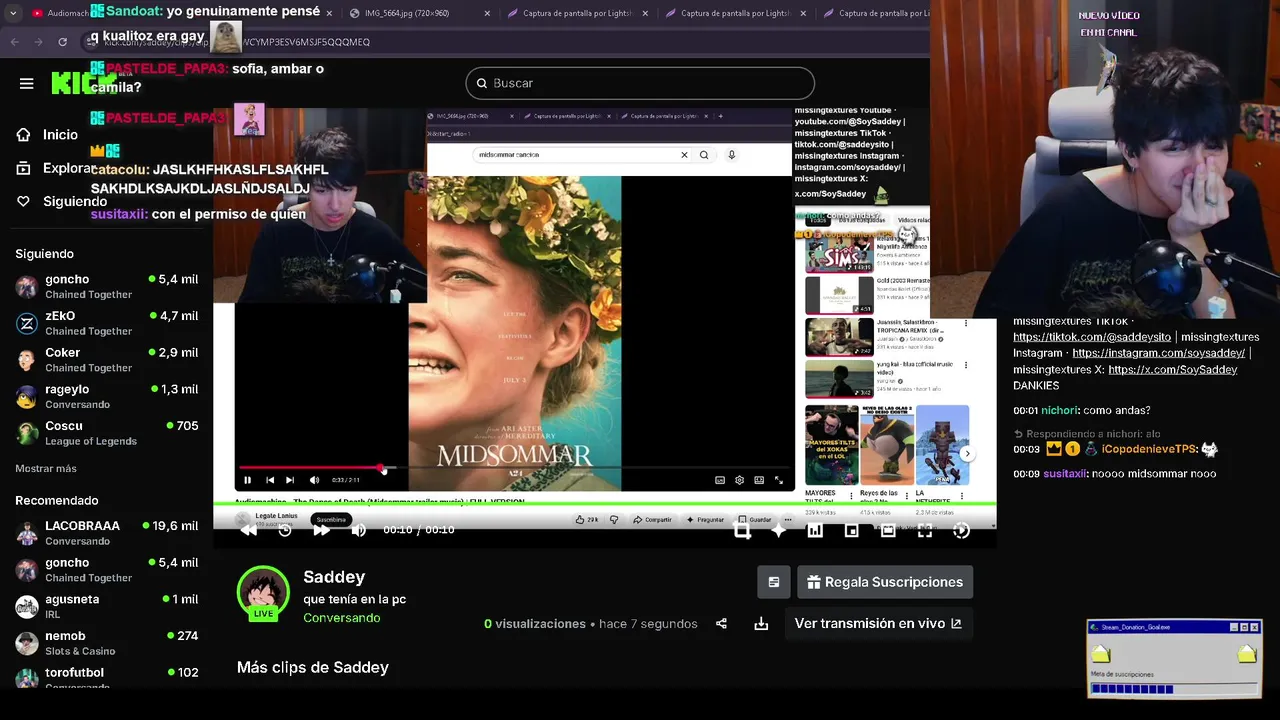This screenshot has height=720, width=1280.
Task: Enter fullscreen on the Kick clip player
Action: click(x=925, y=531)
